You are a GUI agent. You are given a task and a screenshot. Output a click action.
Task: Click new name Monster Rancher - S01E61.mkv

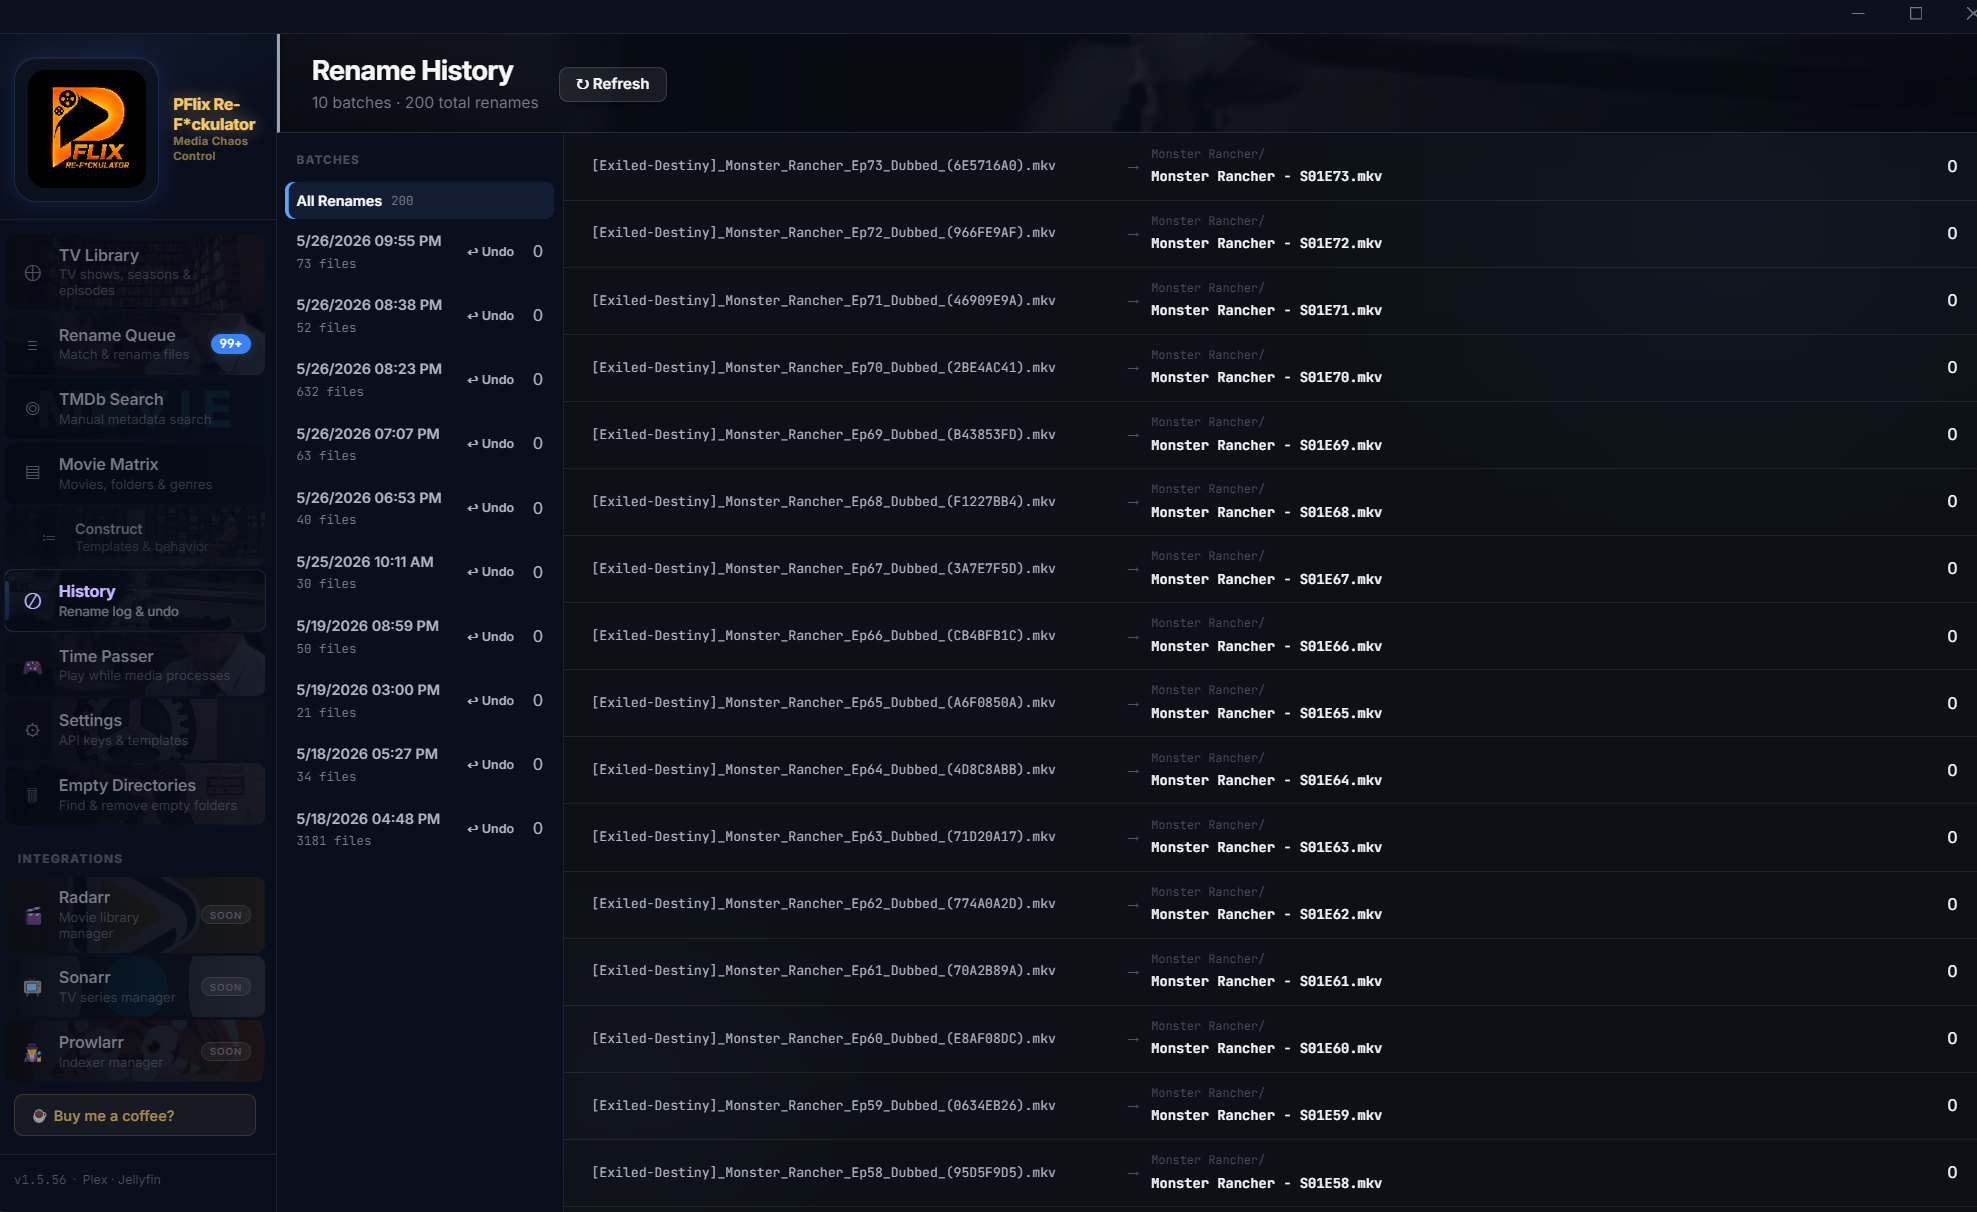pos(1266,981)
